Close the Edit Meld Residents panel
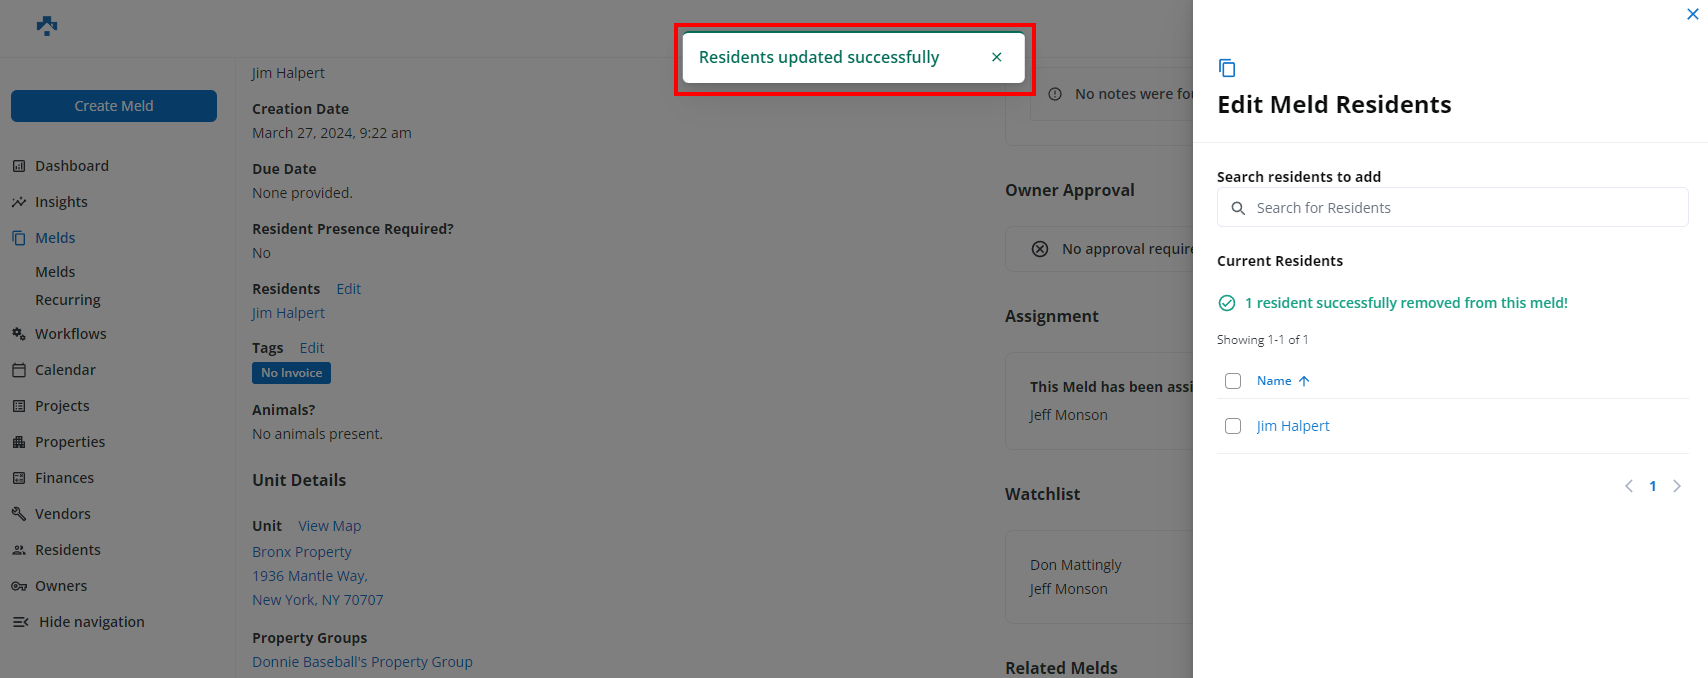Screen dimensions: 1708x678 point(1692,14)
